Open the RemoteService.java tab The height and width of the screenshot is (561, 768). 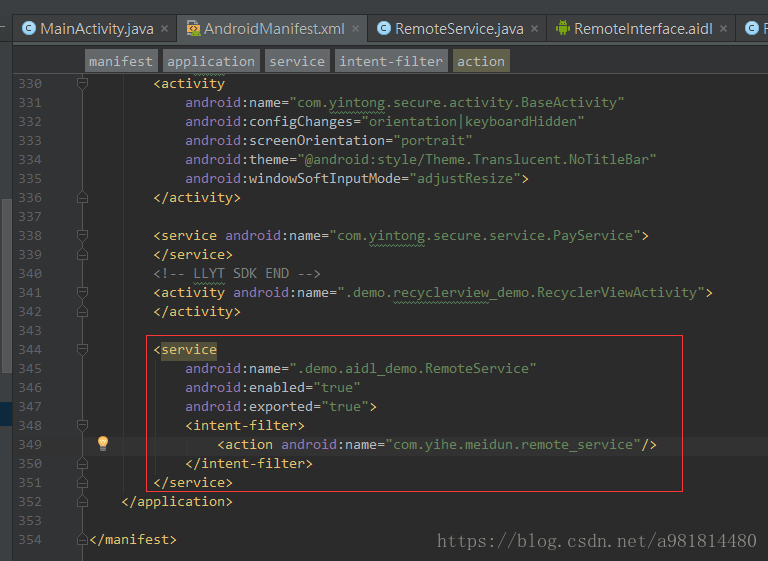(x=458, y=29)
